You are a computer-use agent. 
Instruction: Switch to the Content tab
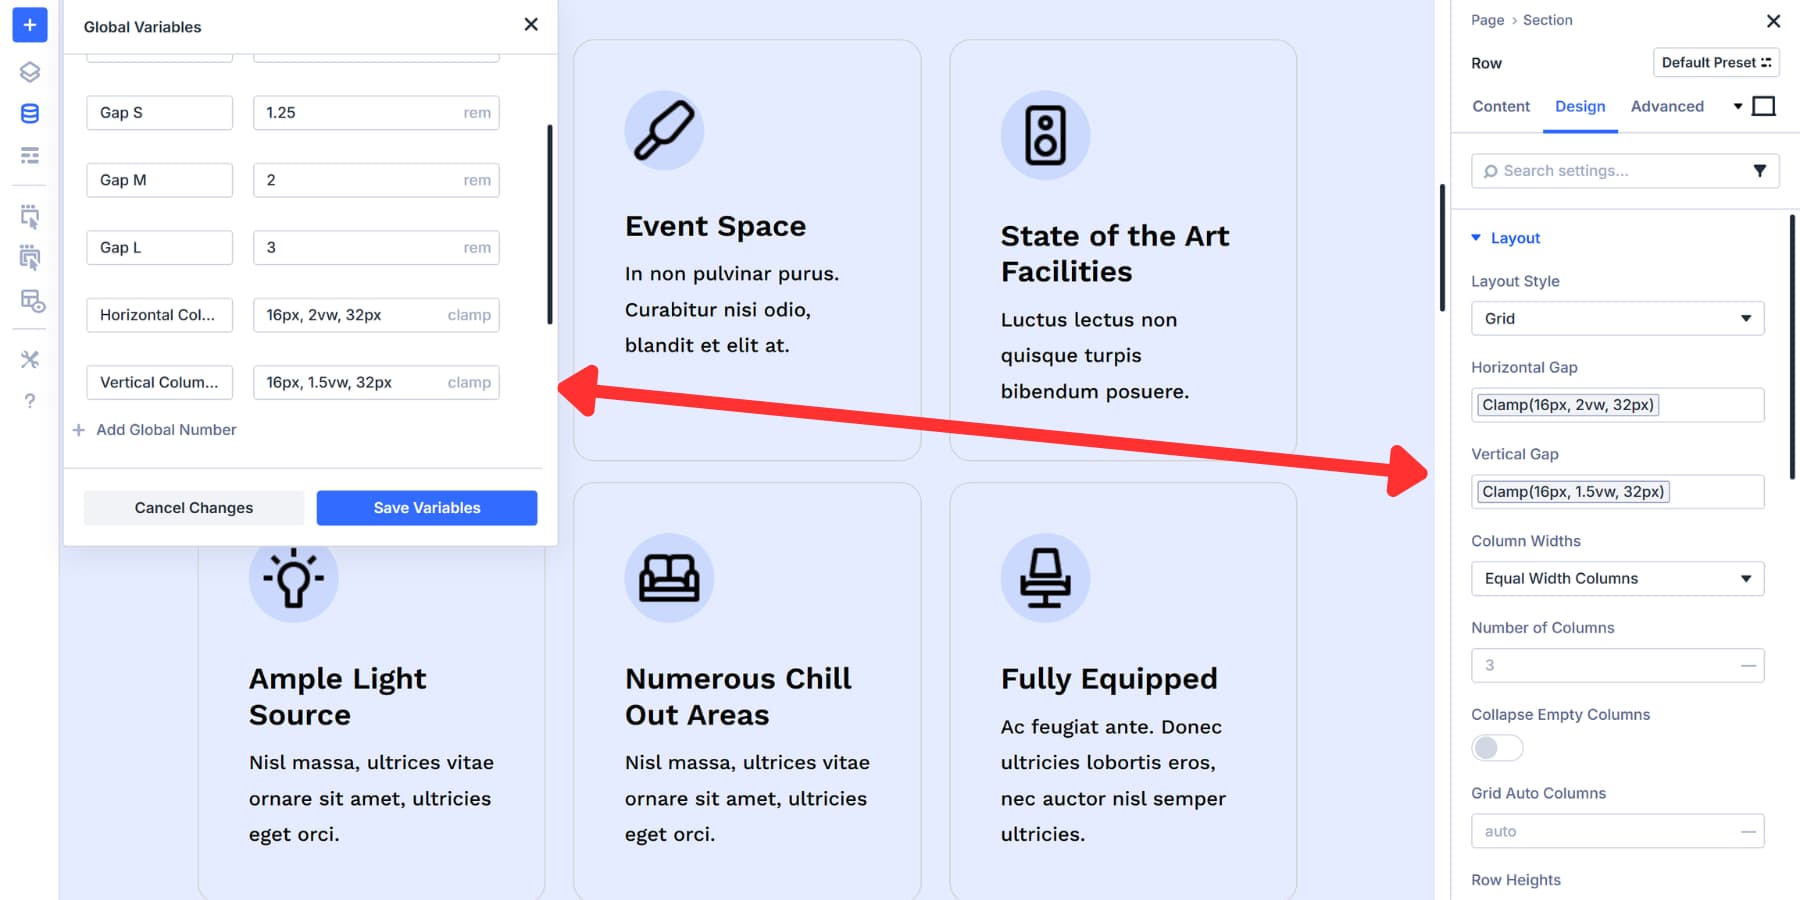coord(1500,106)
